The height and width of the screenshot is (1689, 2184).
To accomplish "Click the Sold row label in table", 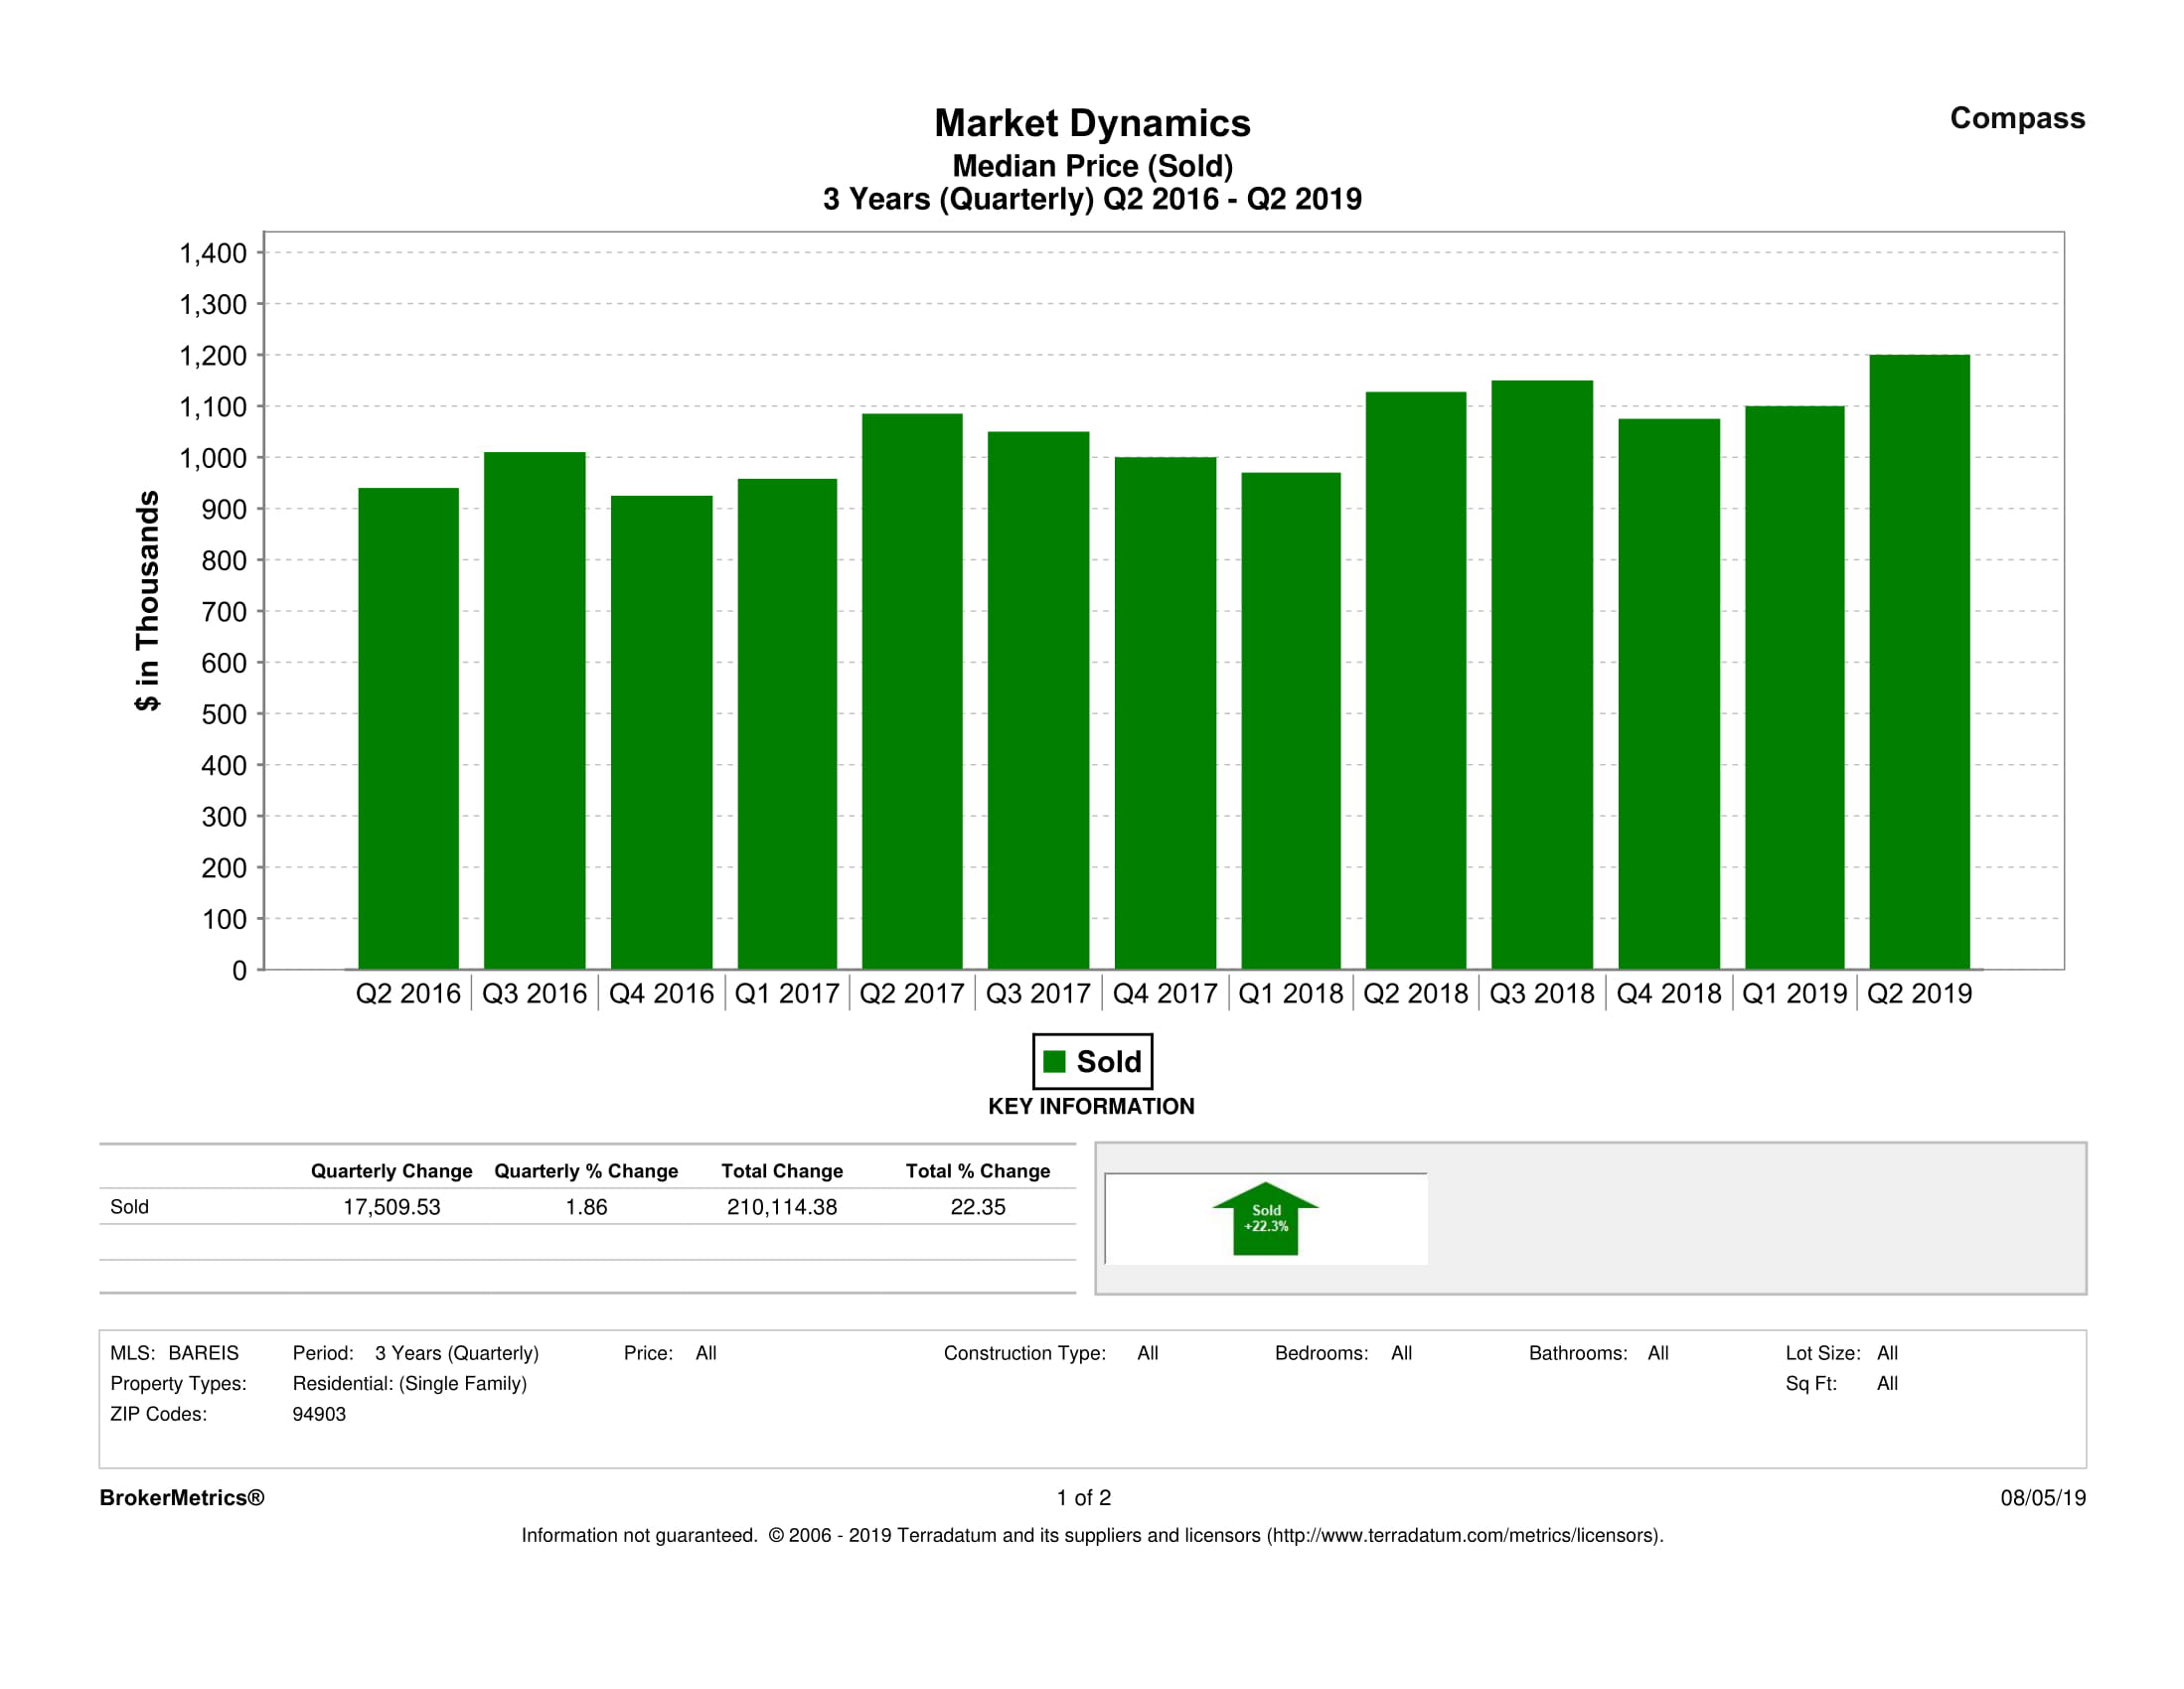I will coord(129,1207).
